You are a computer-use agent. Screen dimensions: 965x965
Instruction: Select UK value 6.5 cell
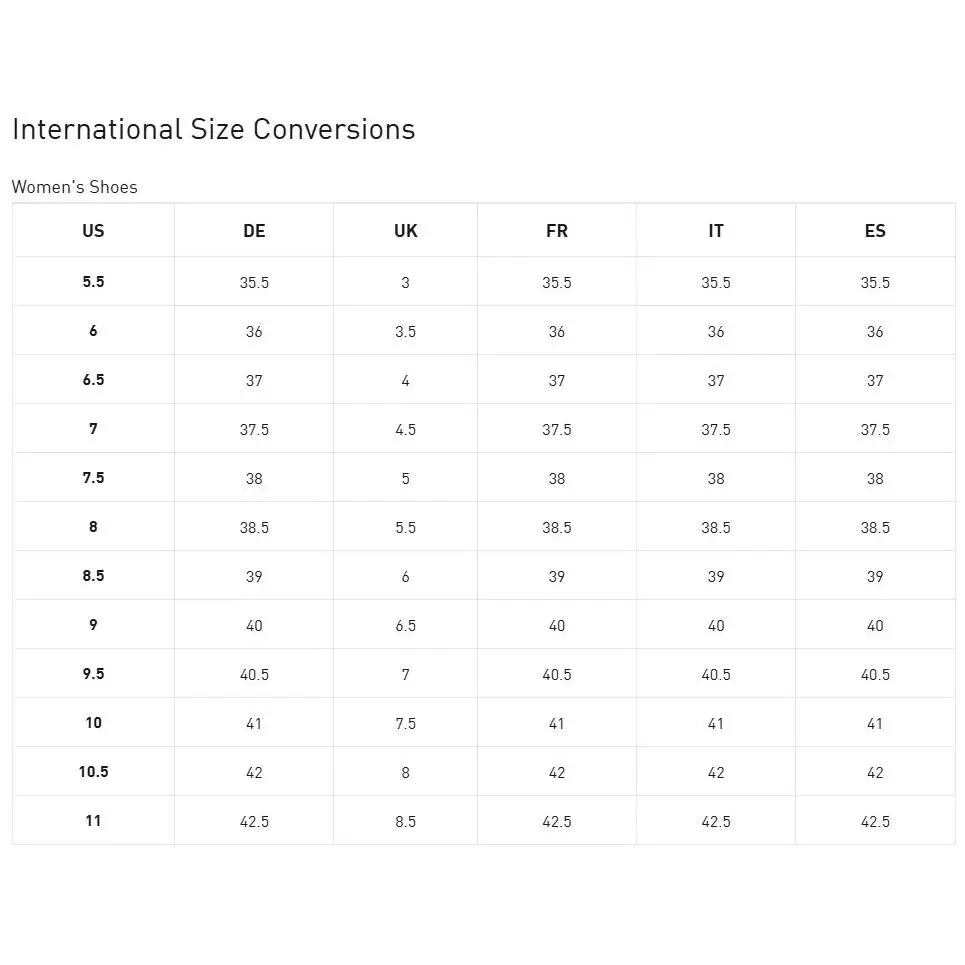tap(406, 625)
